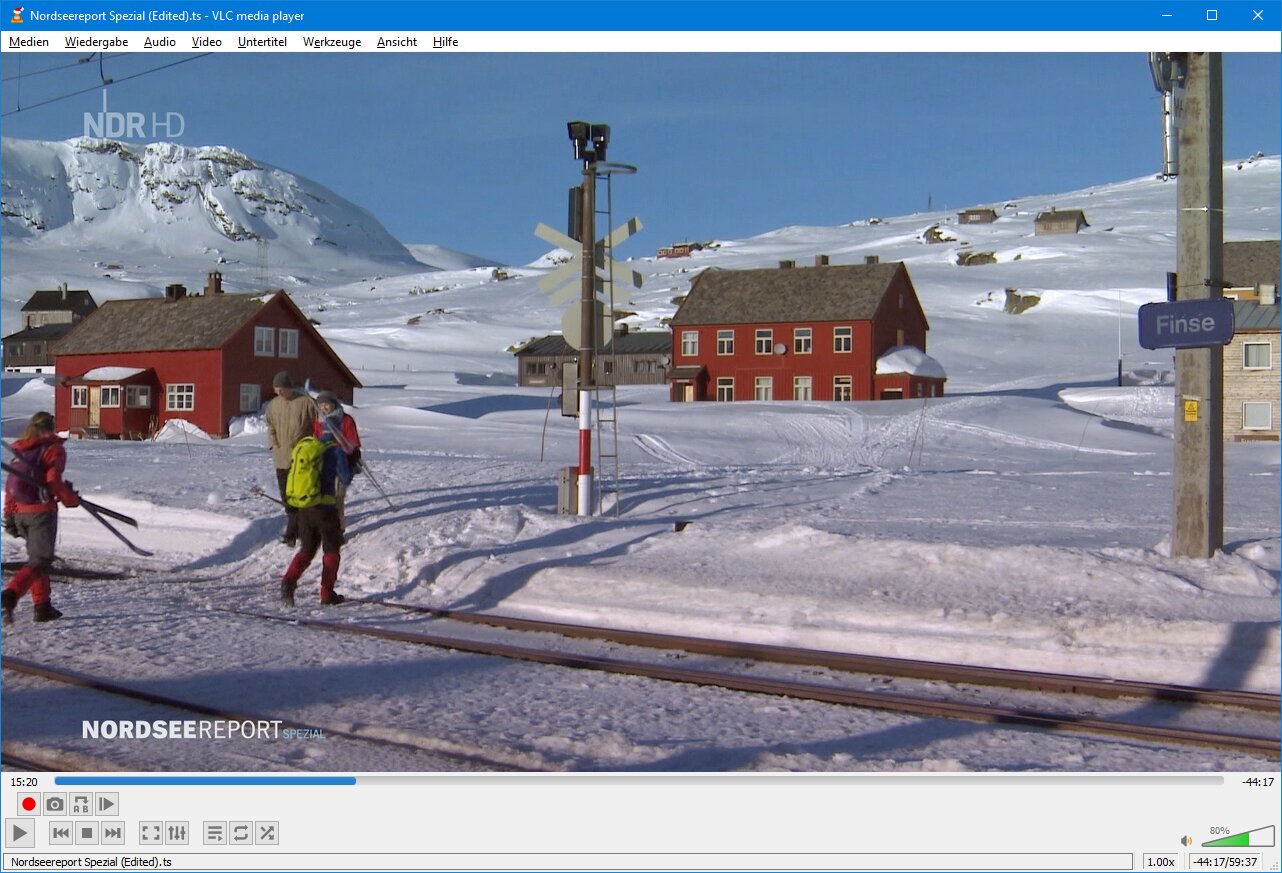The height and width of the screenshot is (873, 1282).
Task: Open the Medien menu
Action: (x=29, y=42)
